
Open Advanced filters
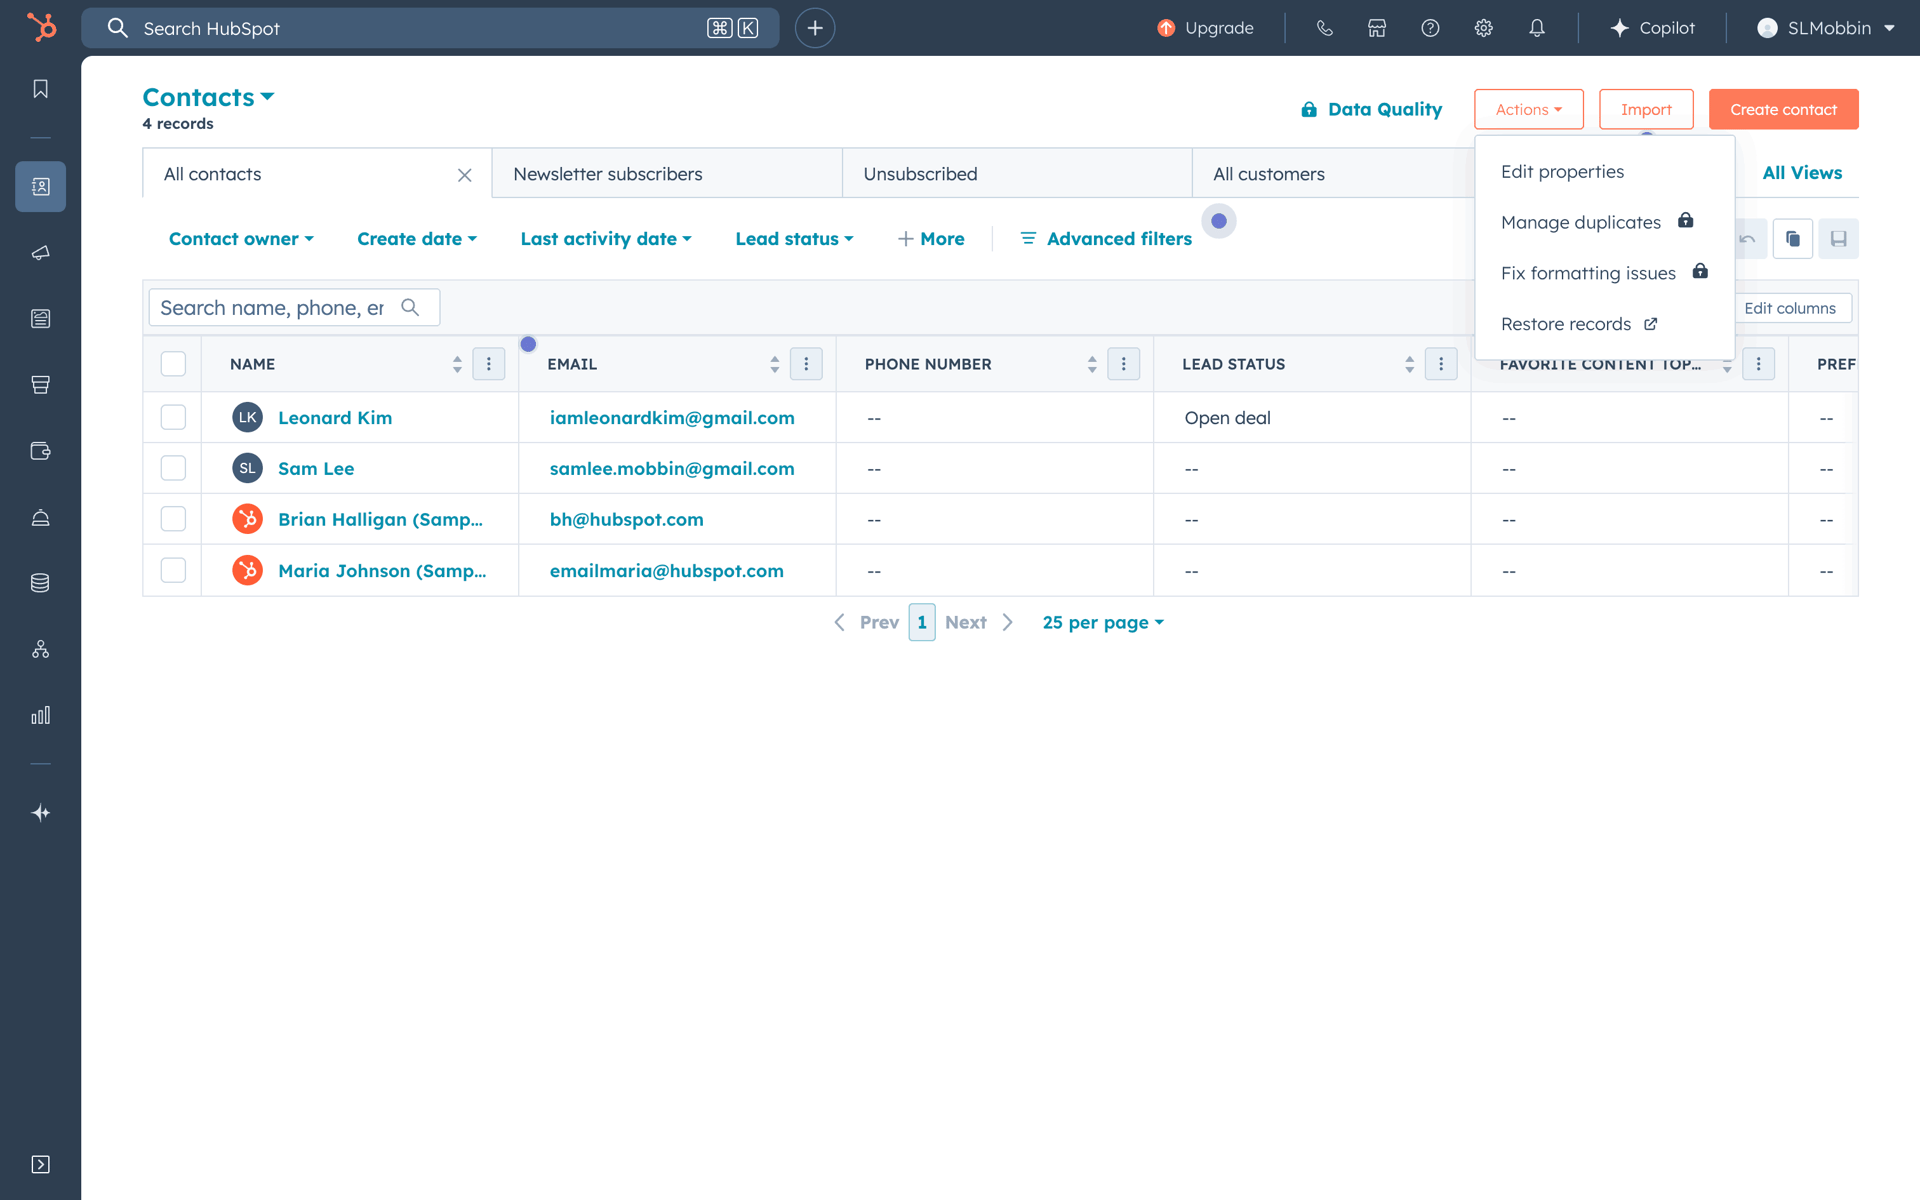[x=1106, y=239]
